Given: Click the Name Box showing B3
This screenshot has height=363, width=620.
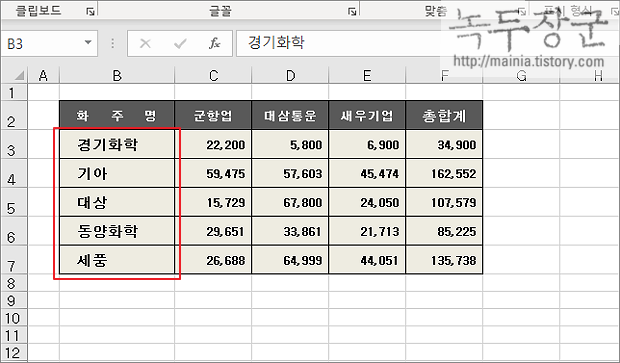Looking at the screenshot, I should coord(49,43).
